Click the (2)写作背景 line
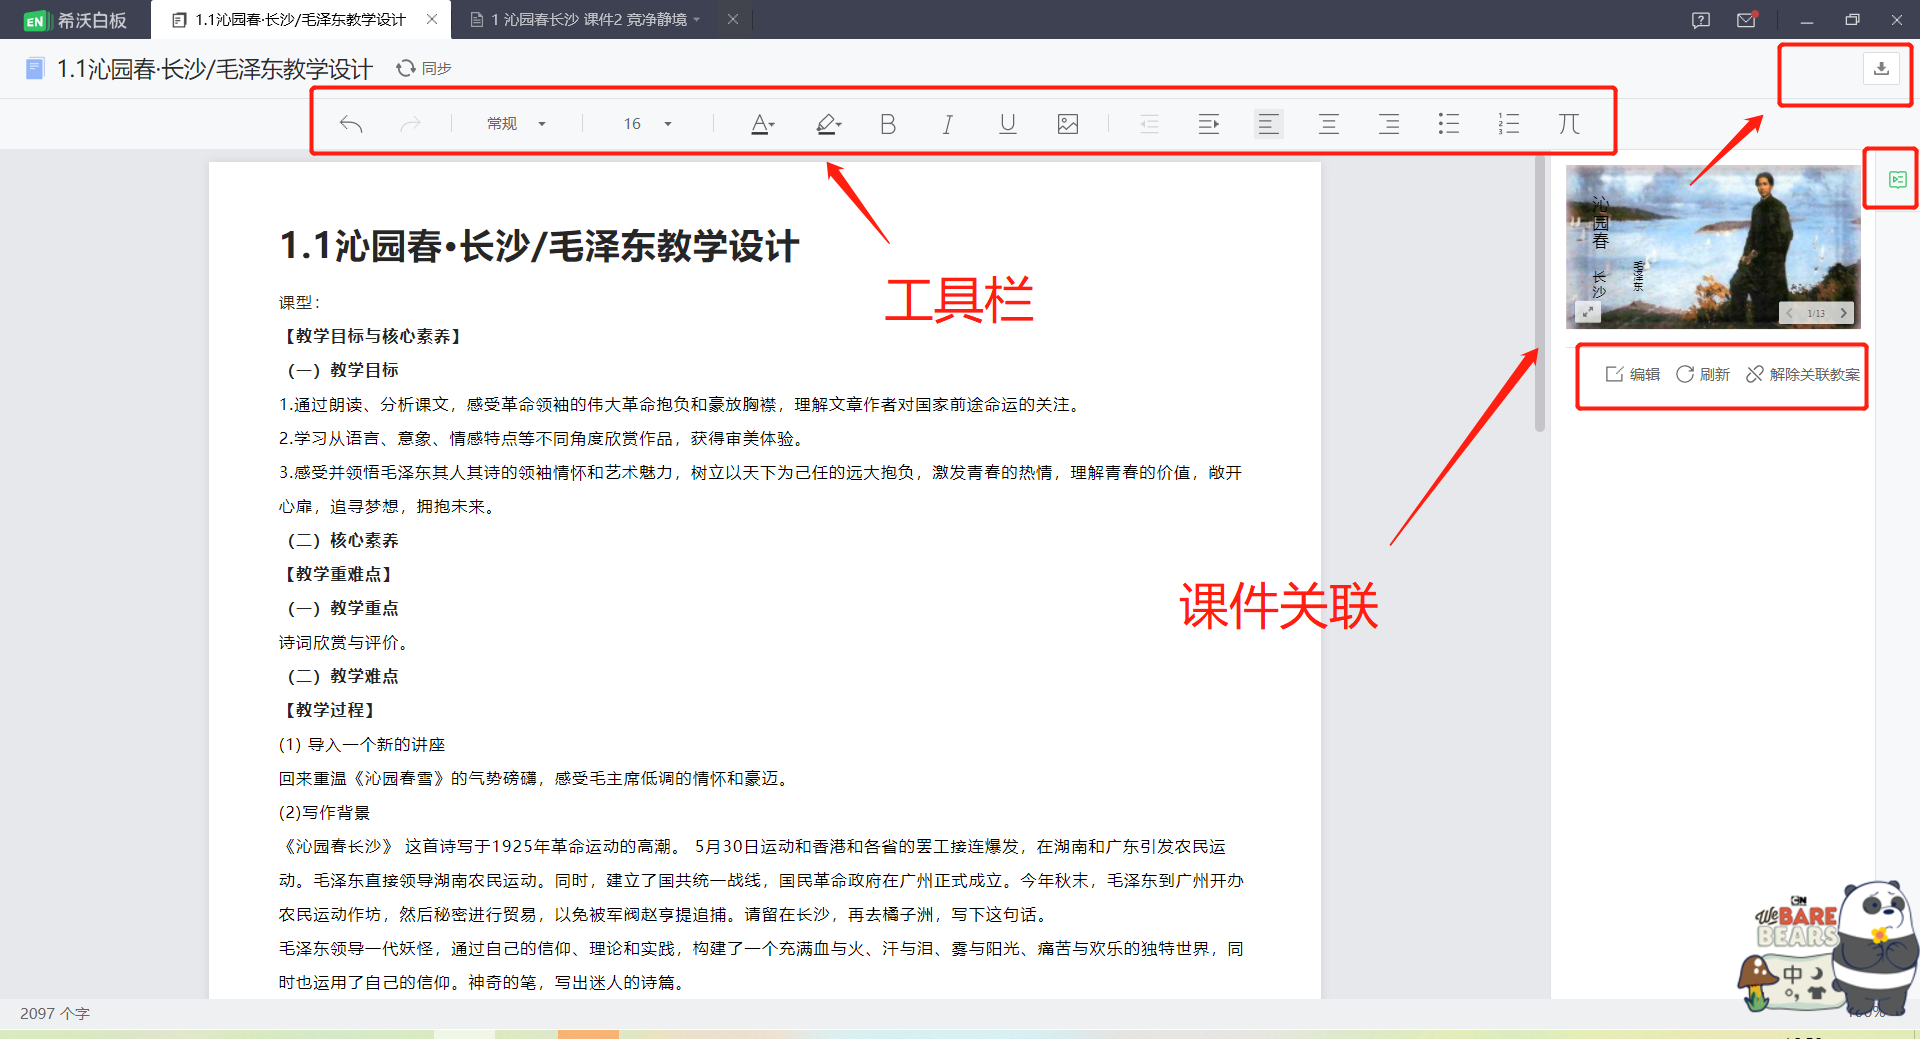 [x=325, y=812]
